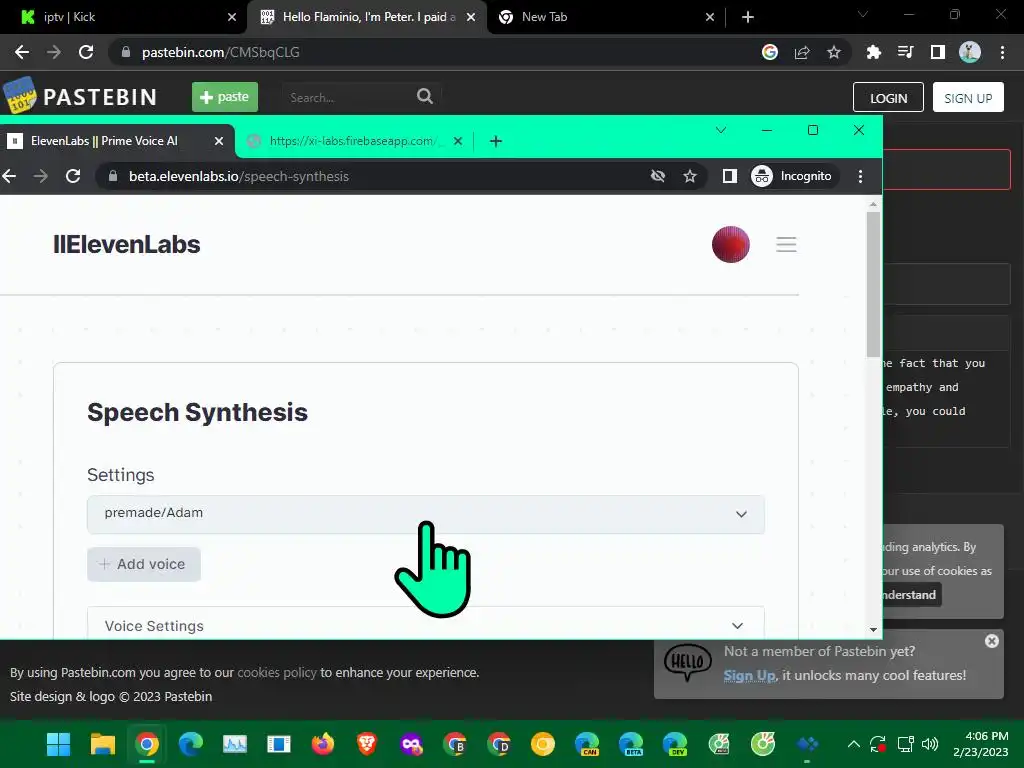The image size is (1024, 768).
Task: Click the green paste button
Action: [225, 97]
